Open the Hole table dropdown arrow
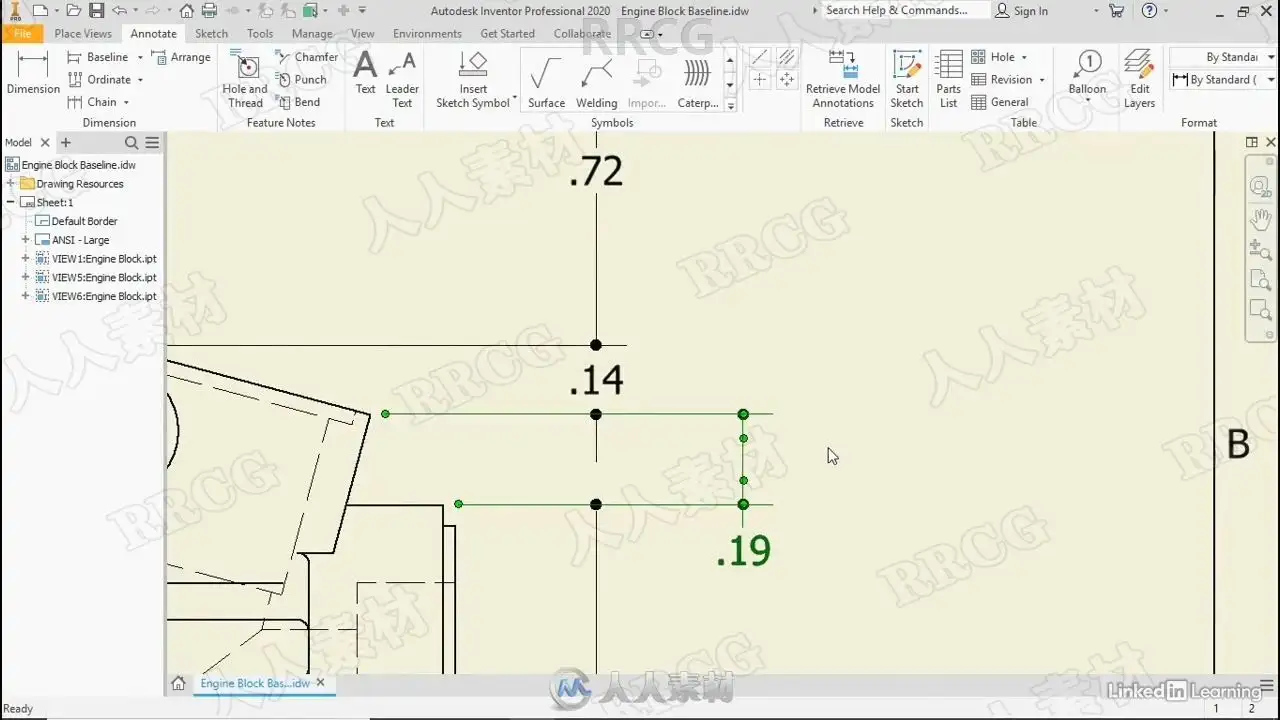This screenshot has height=720, width=1280. pos(1024,58)
